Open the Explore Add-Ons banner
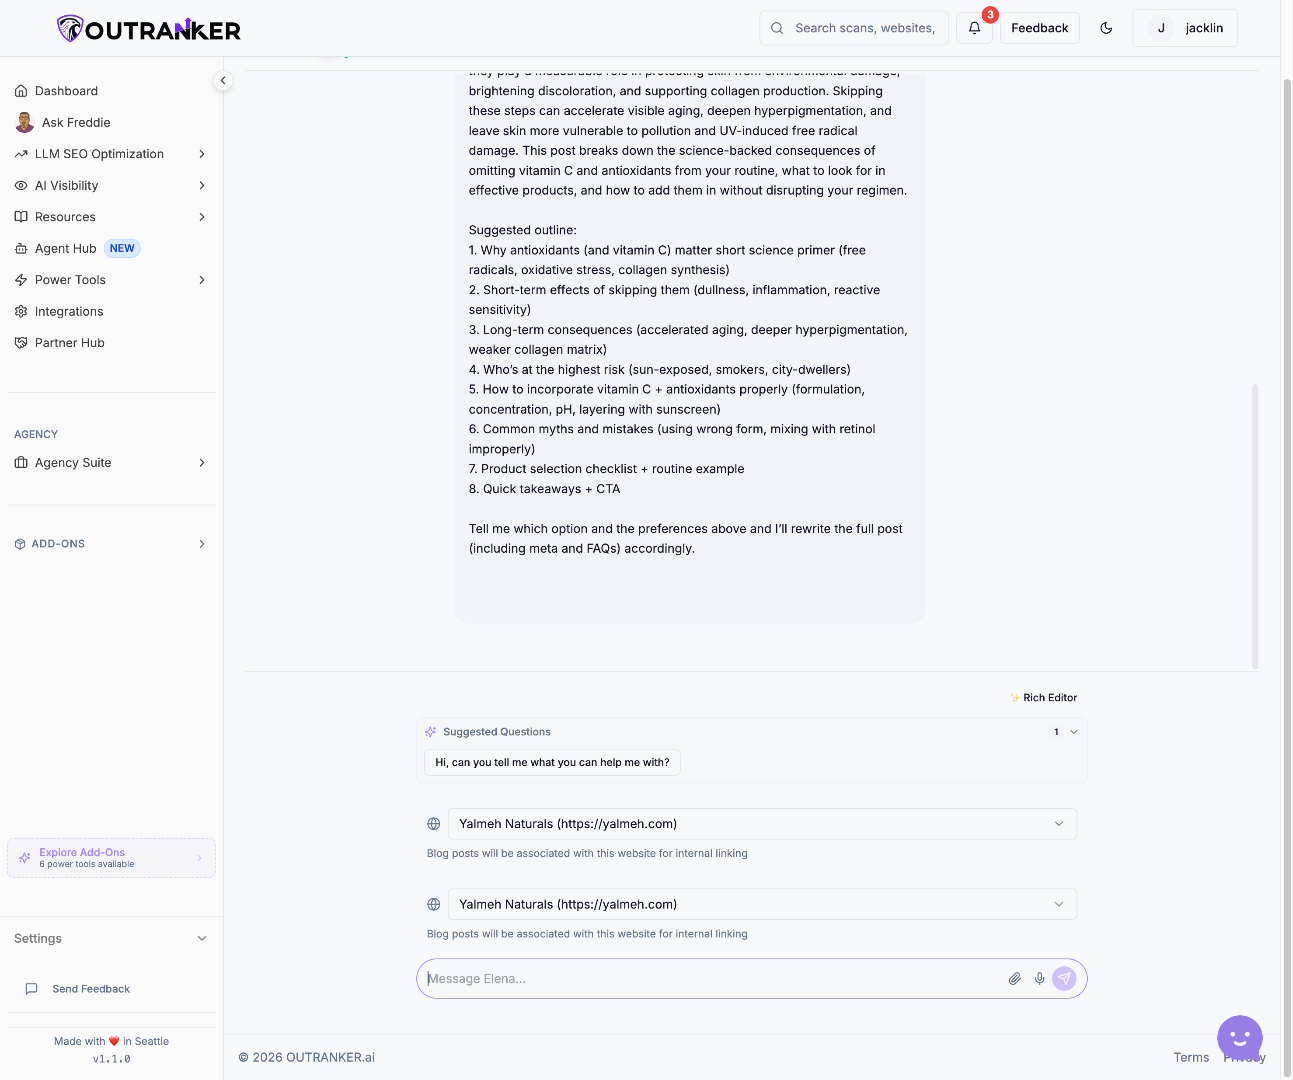Image resolution: width=1293 pixels, height=1080 pixels. pos(111,858)
